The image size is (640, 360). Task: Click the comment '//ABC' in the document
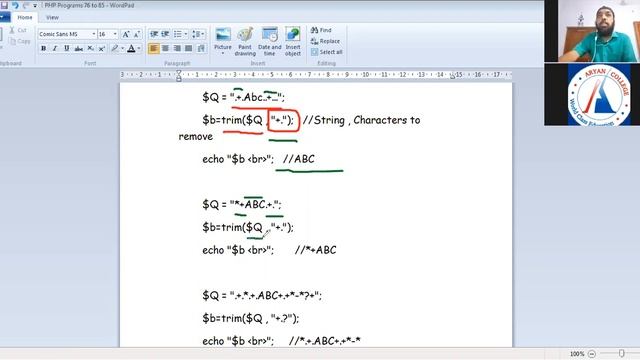point(299,159)
